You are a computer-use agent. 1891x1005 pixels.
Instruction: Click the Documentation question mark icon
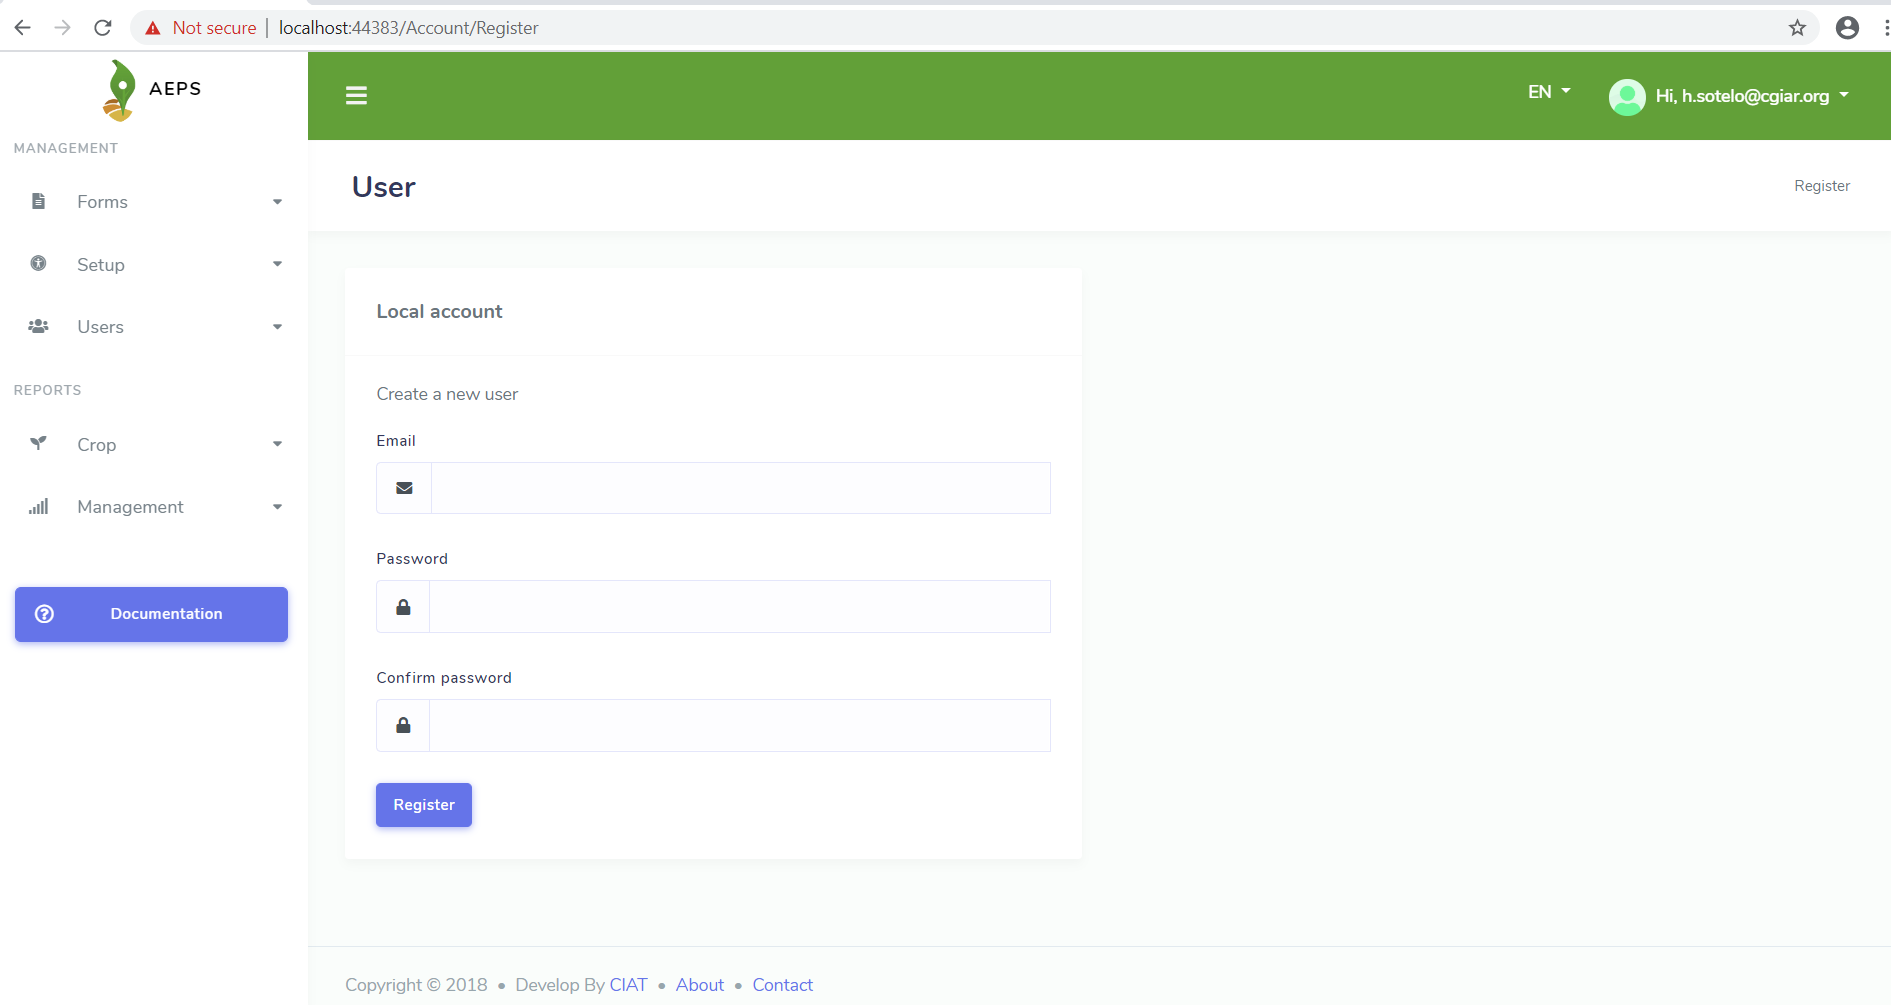click(x=44, y=614)
